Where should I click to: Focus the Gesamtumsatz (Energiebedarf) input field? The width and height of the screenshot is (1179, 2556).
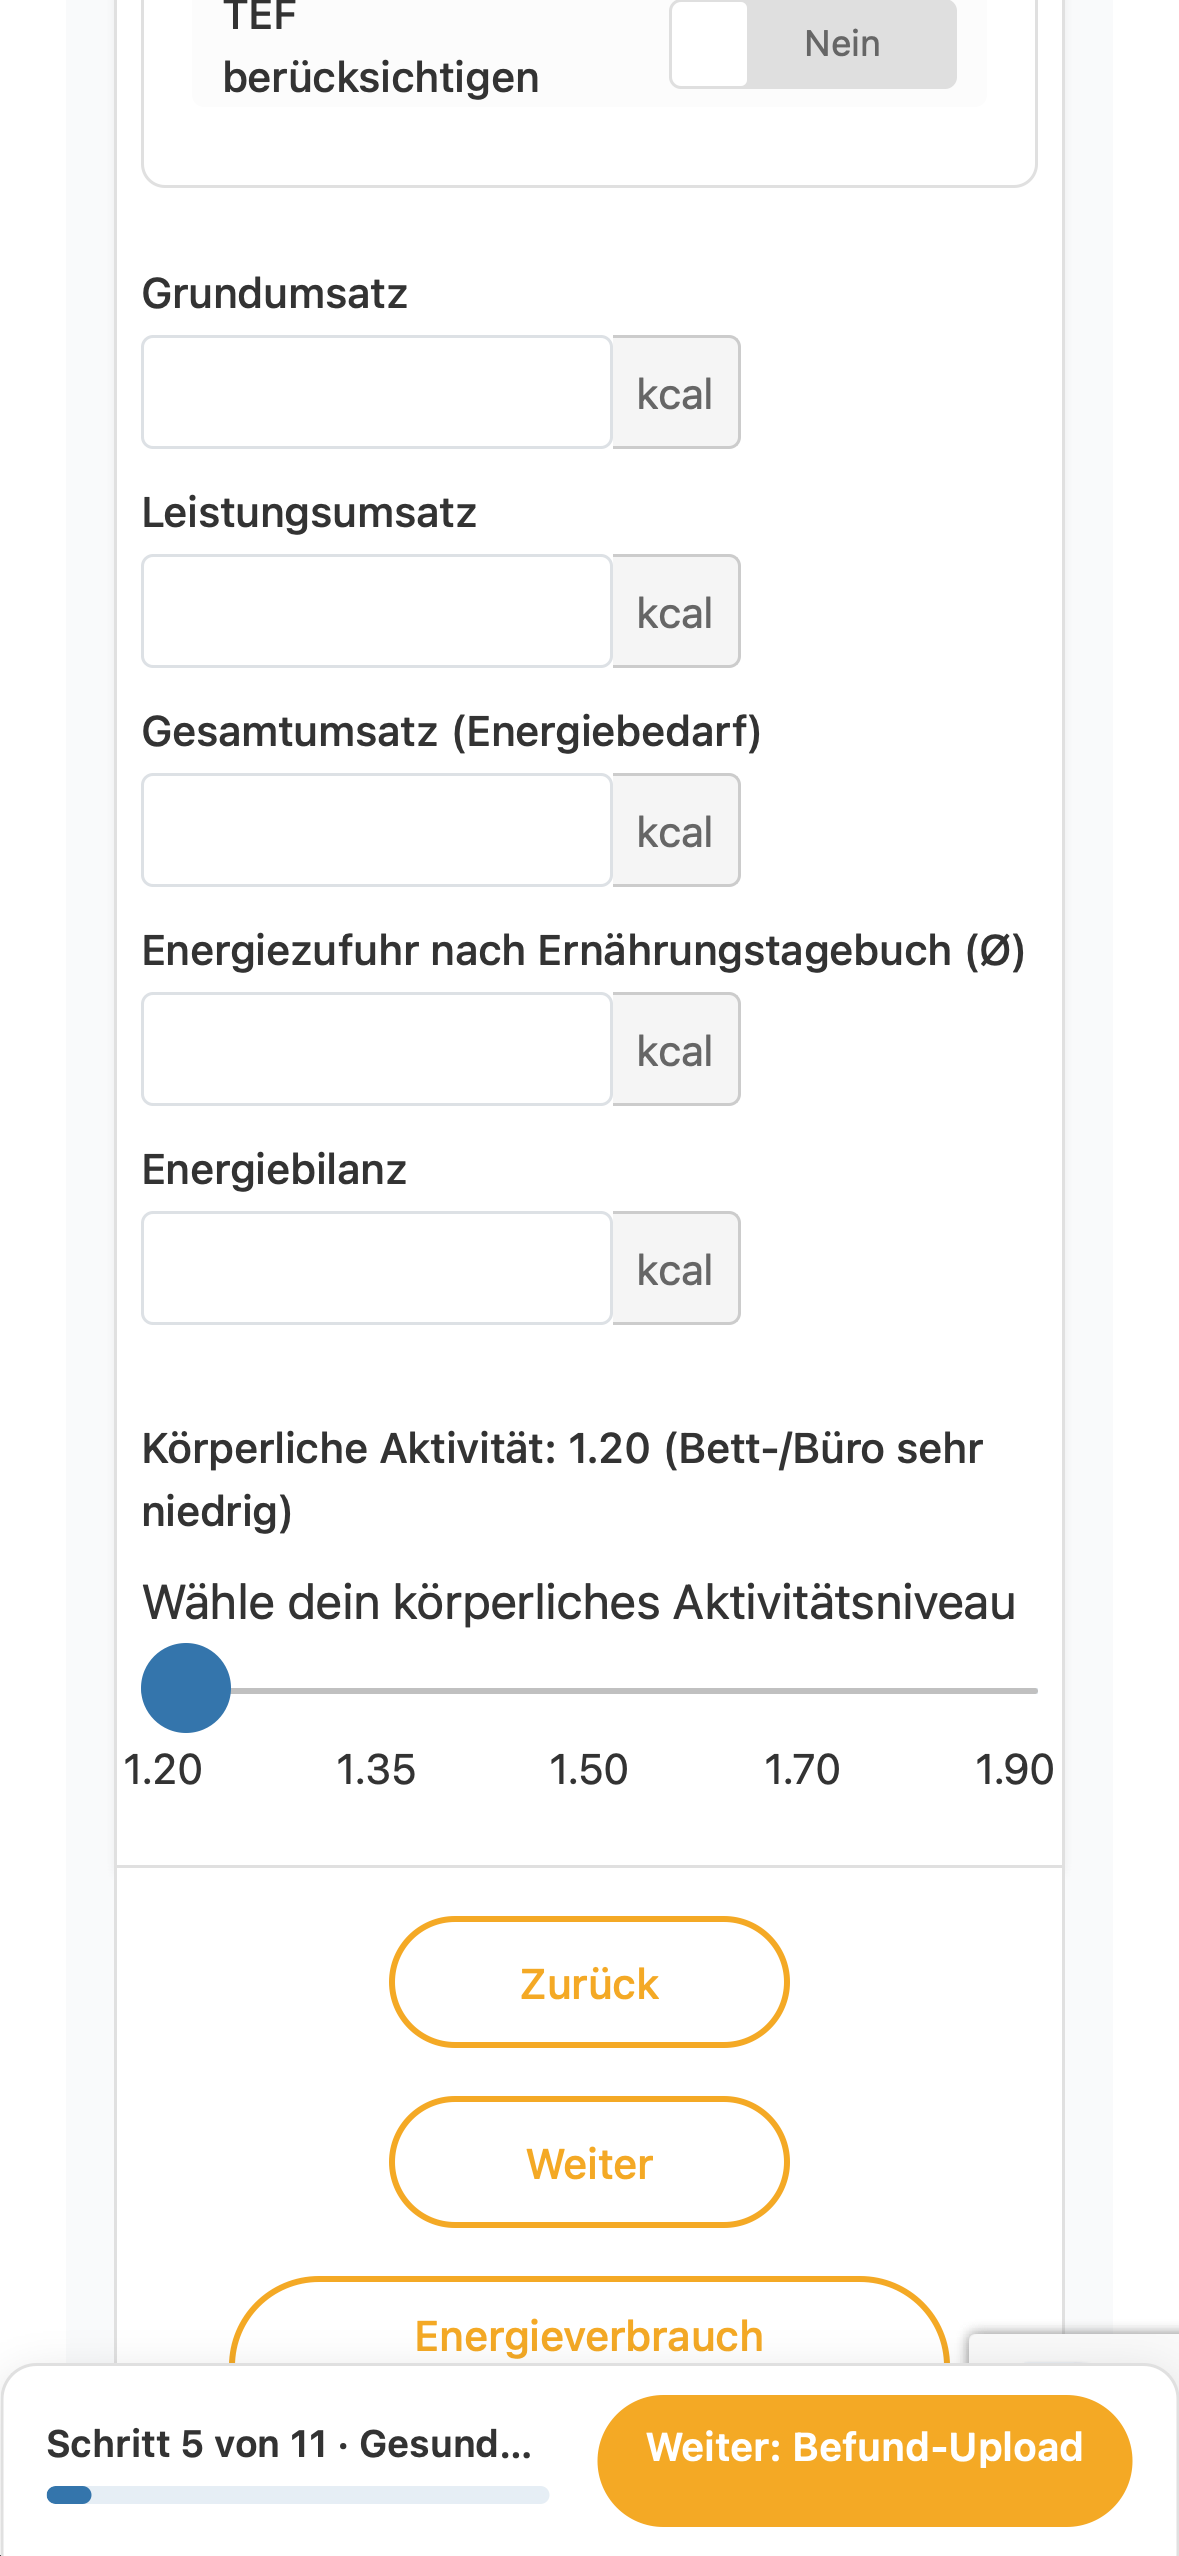coord(377,830)
